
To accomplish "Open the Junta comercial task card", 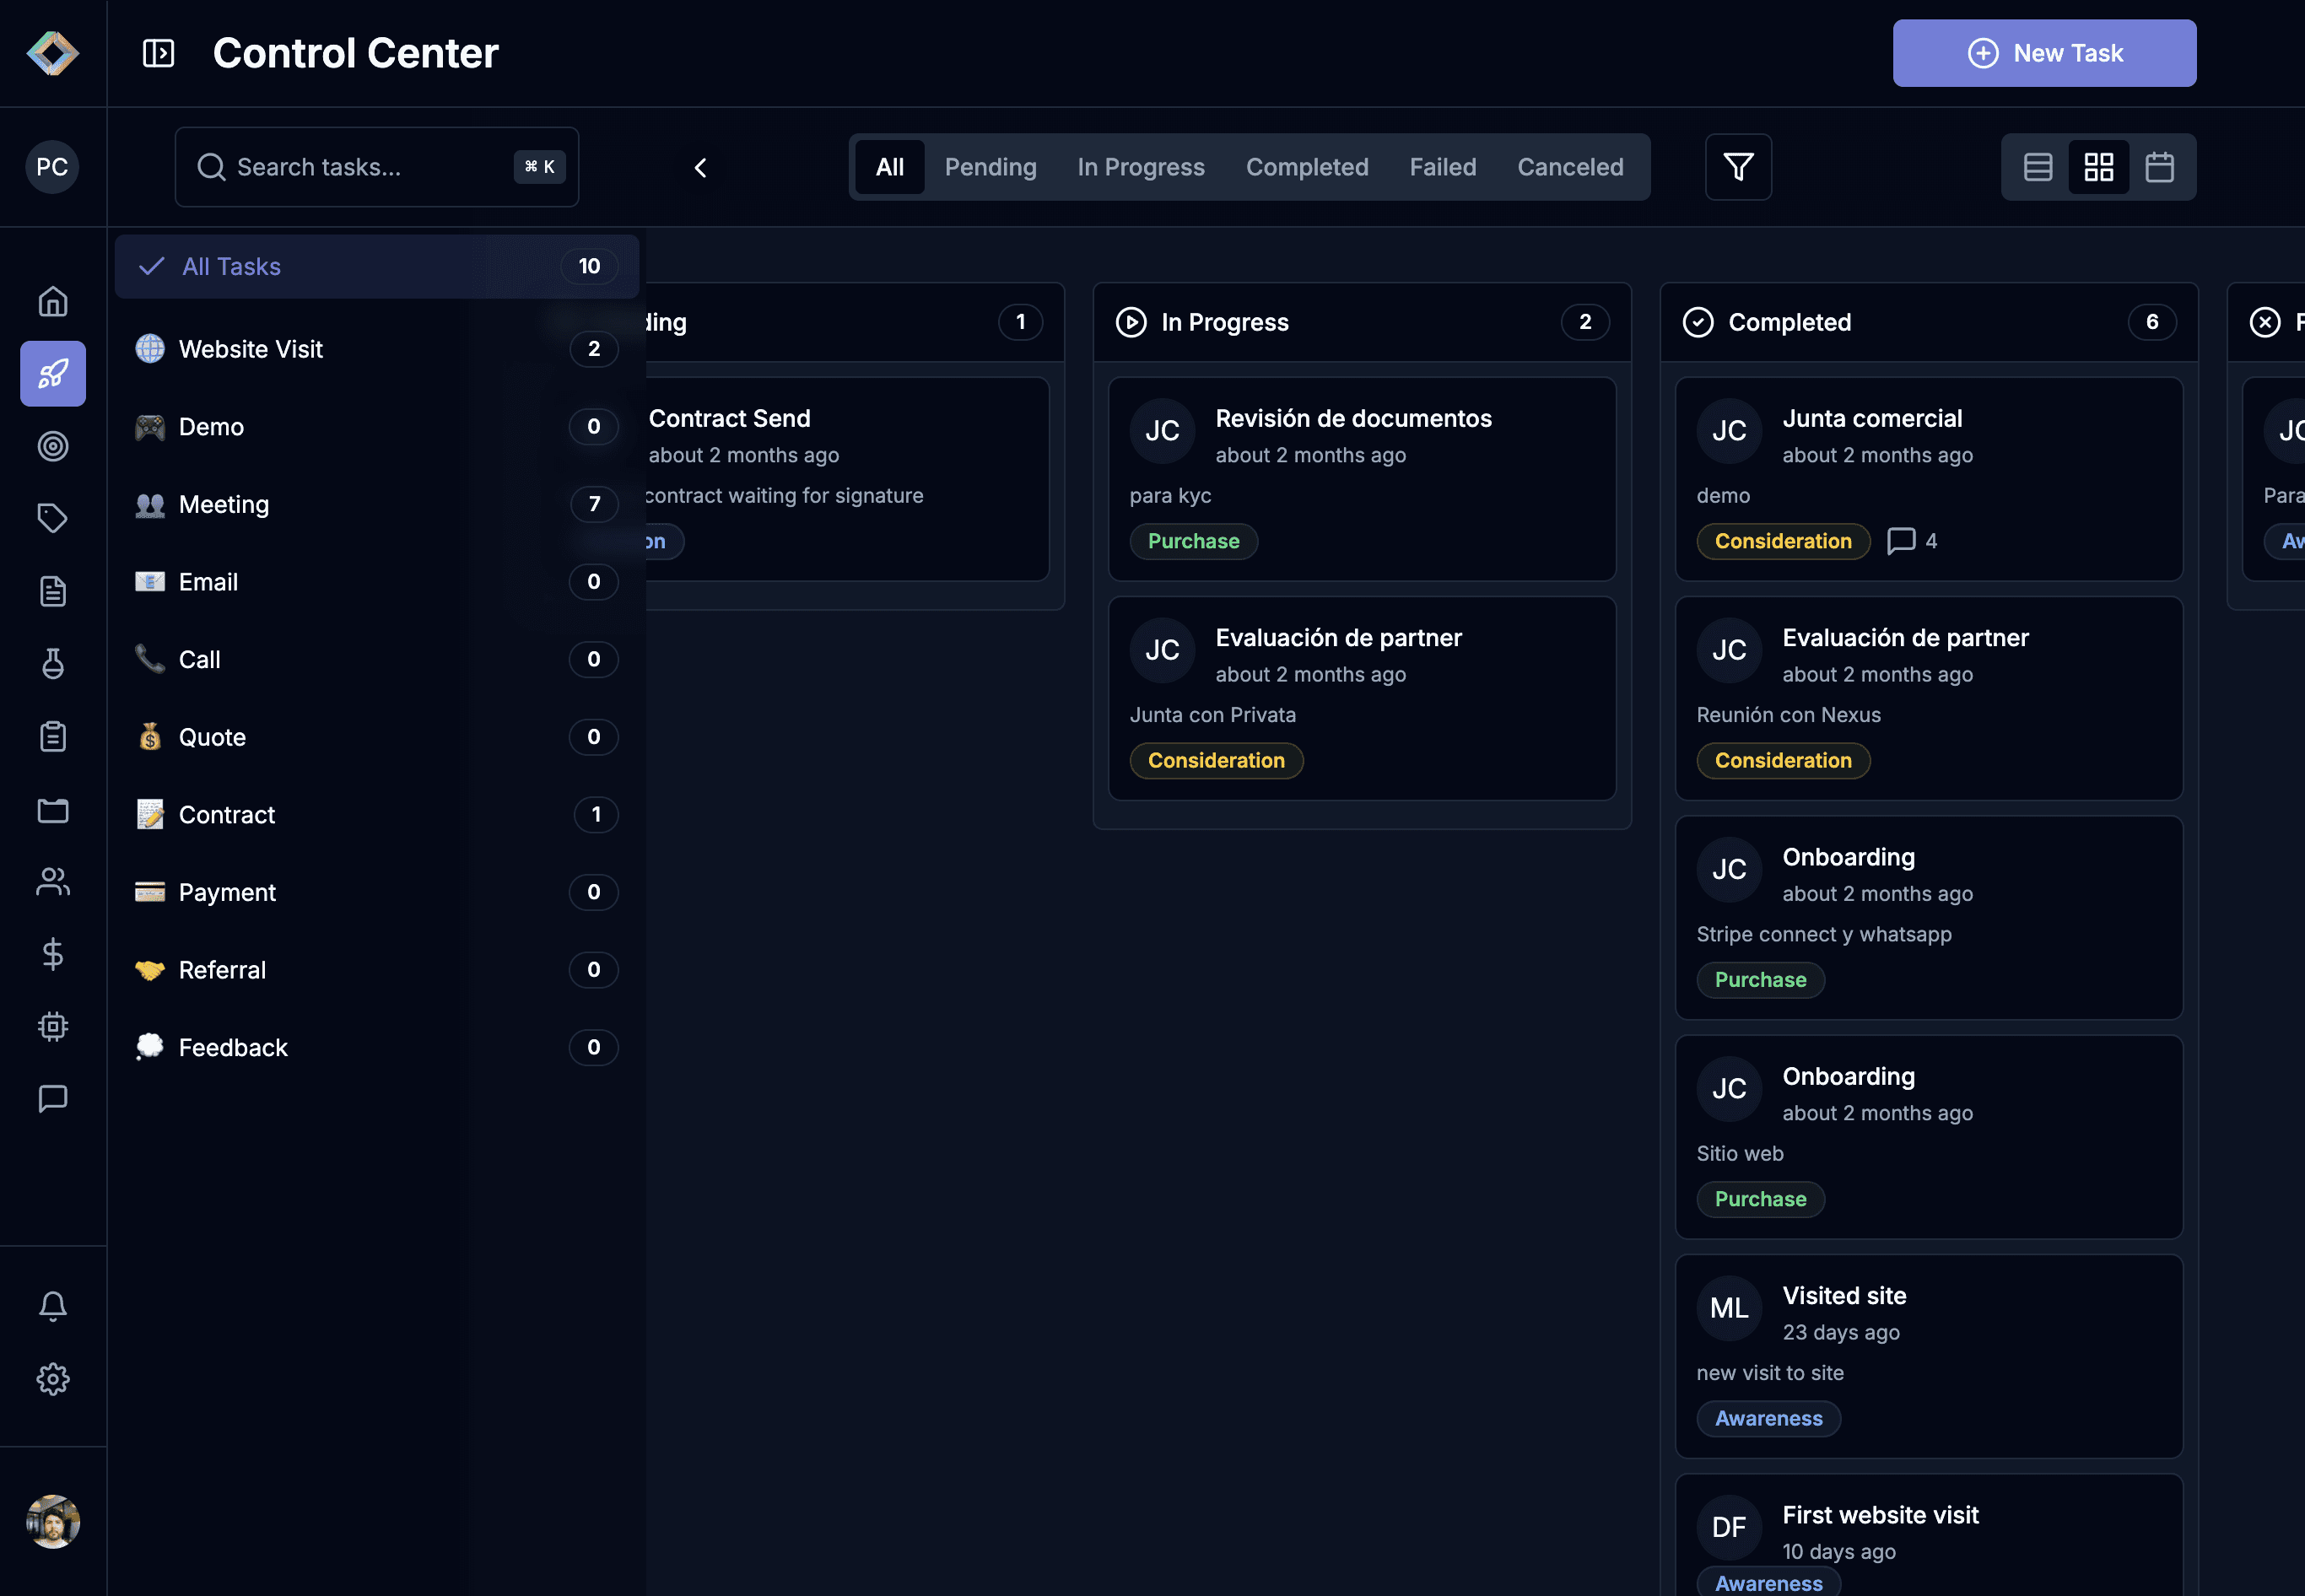I will pyautogui.click(x=1929, y=479).
